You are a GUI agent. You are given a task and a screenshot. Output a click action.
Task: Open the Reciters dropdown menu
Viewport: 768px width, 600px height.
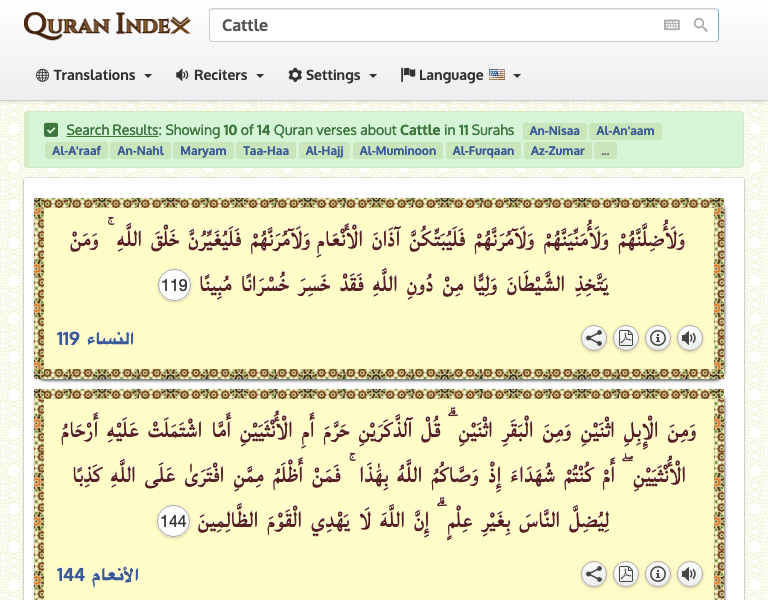point(219,75)
